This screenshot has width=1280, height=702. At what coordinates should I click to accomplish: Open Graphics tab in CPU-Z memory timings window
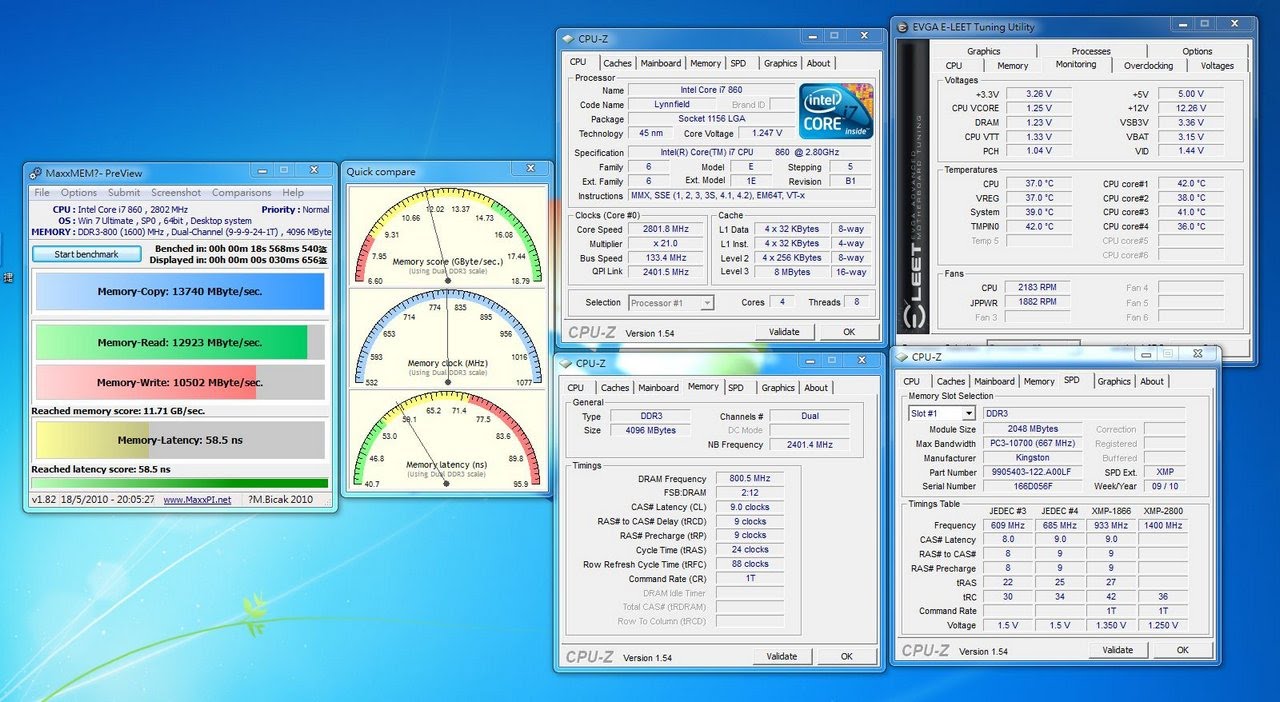coord(778,388)
